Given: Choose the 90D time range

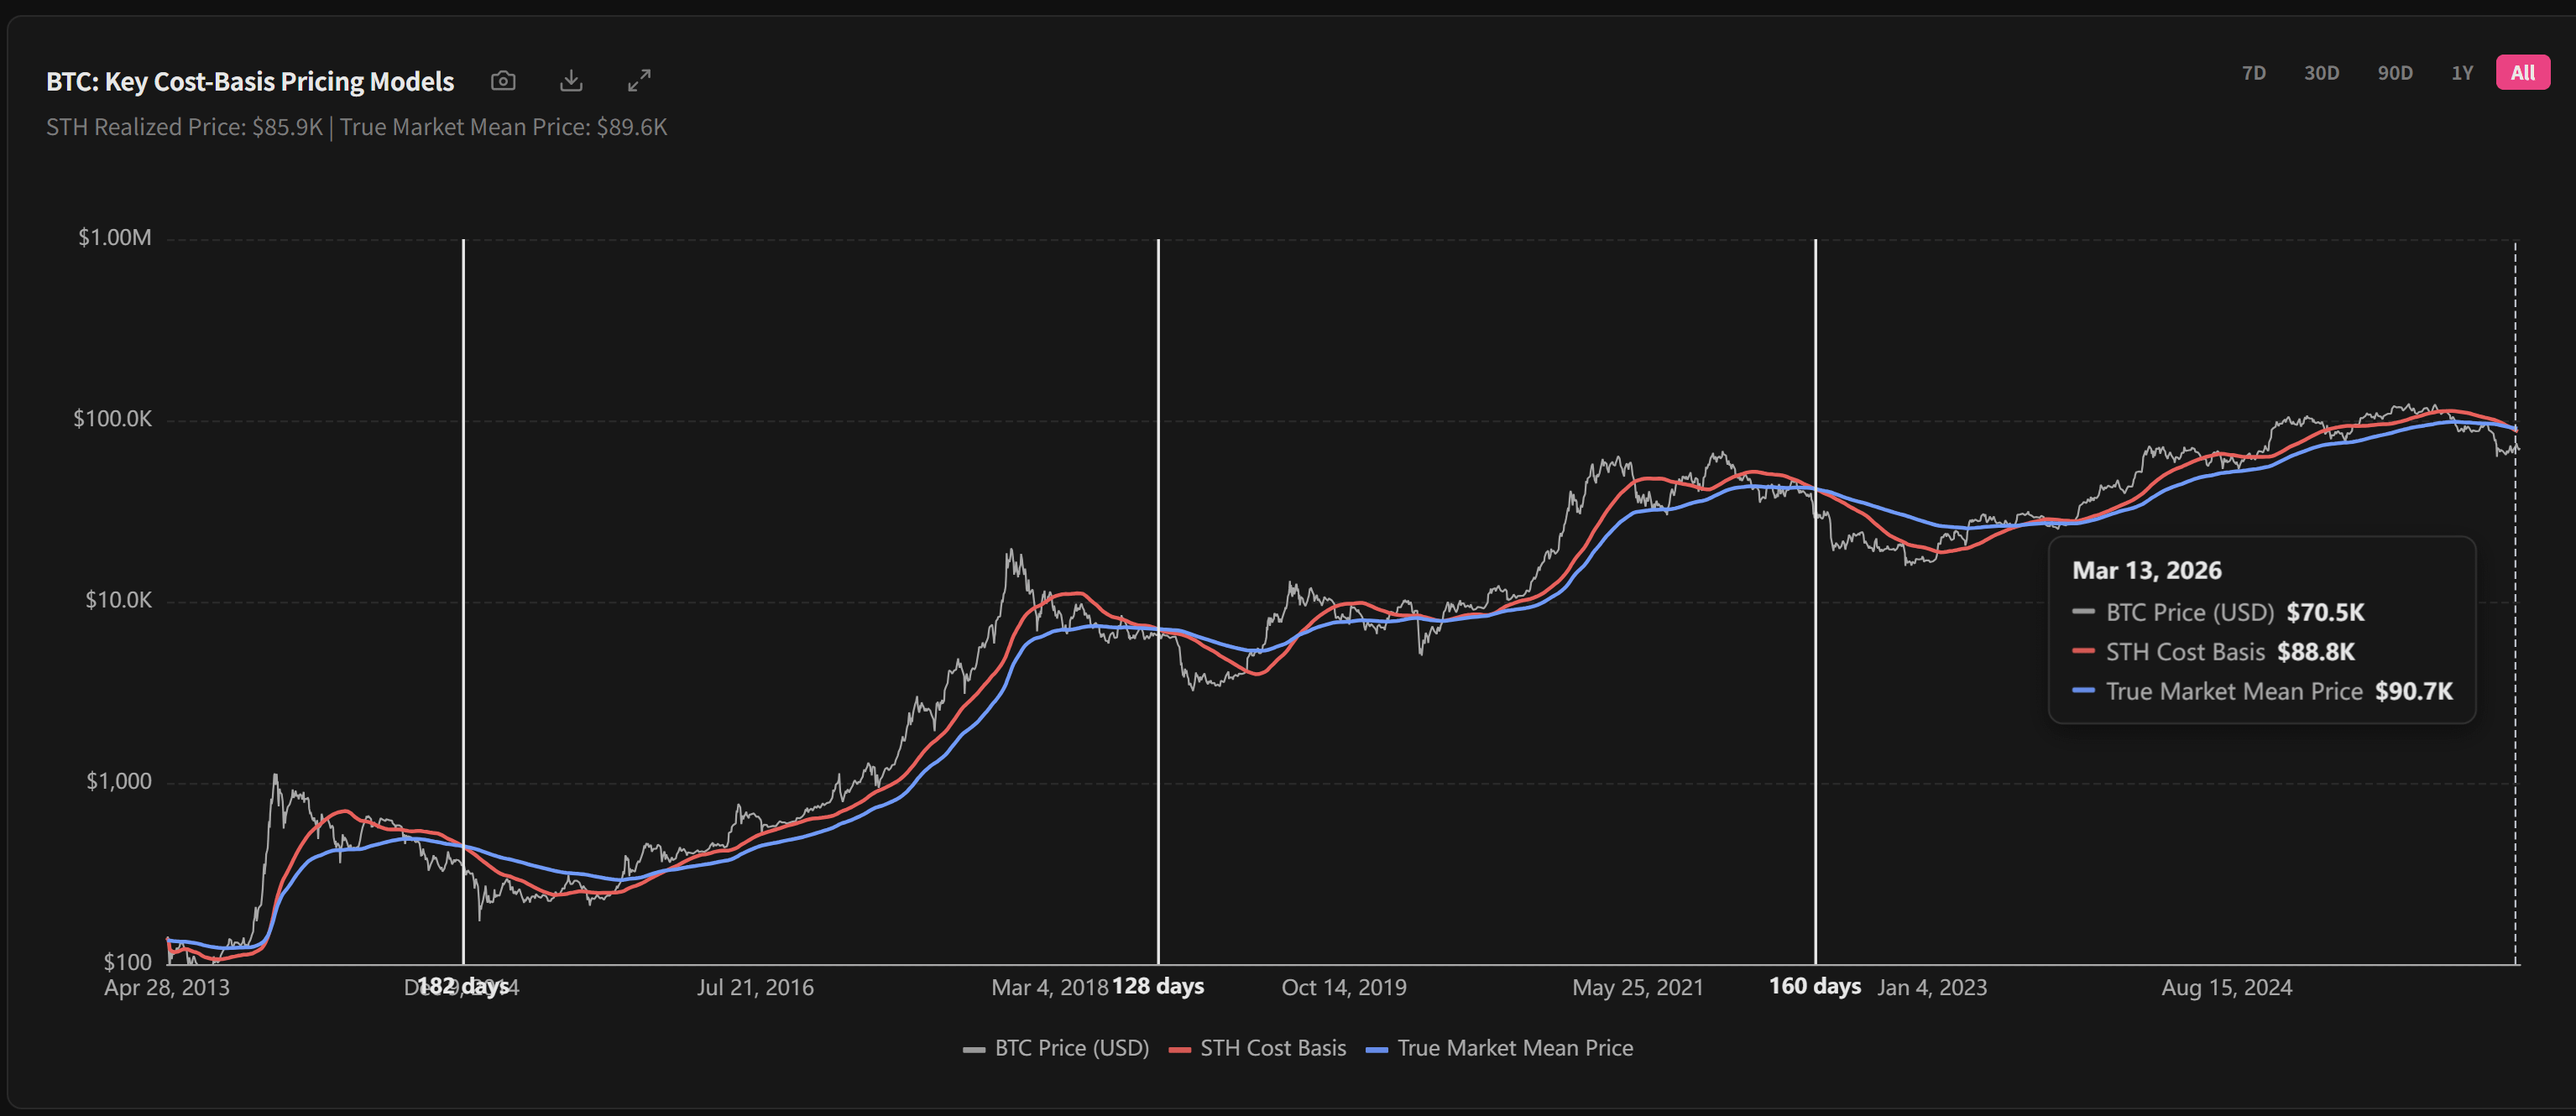Looking at the screenshot, I should [2394, 73].
